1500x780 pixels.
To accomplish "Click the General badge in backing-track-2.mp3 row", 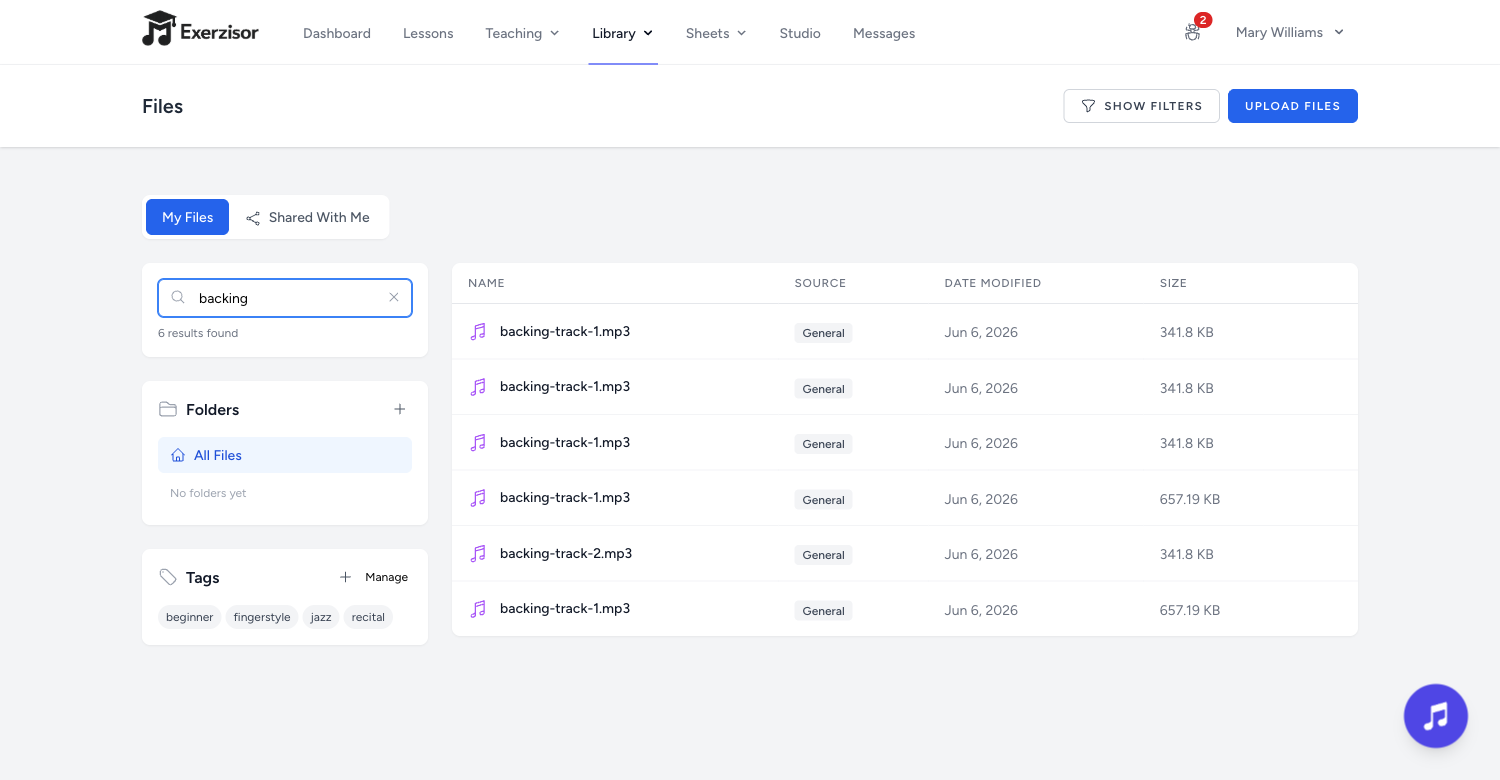I will click(x=823, y=555).
